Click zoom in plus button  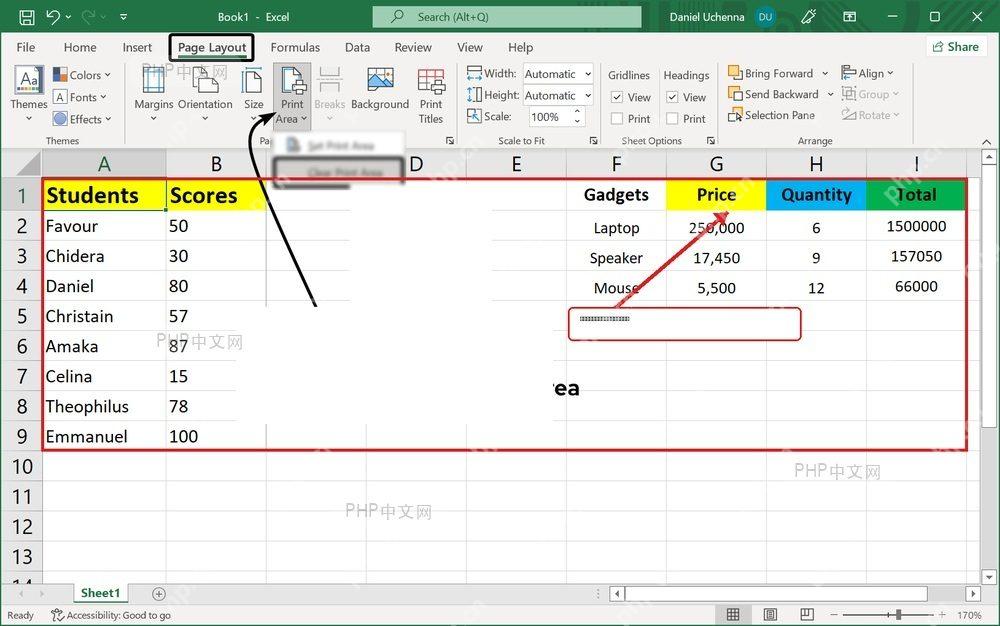click(x=942, y=615)
